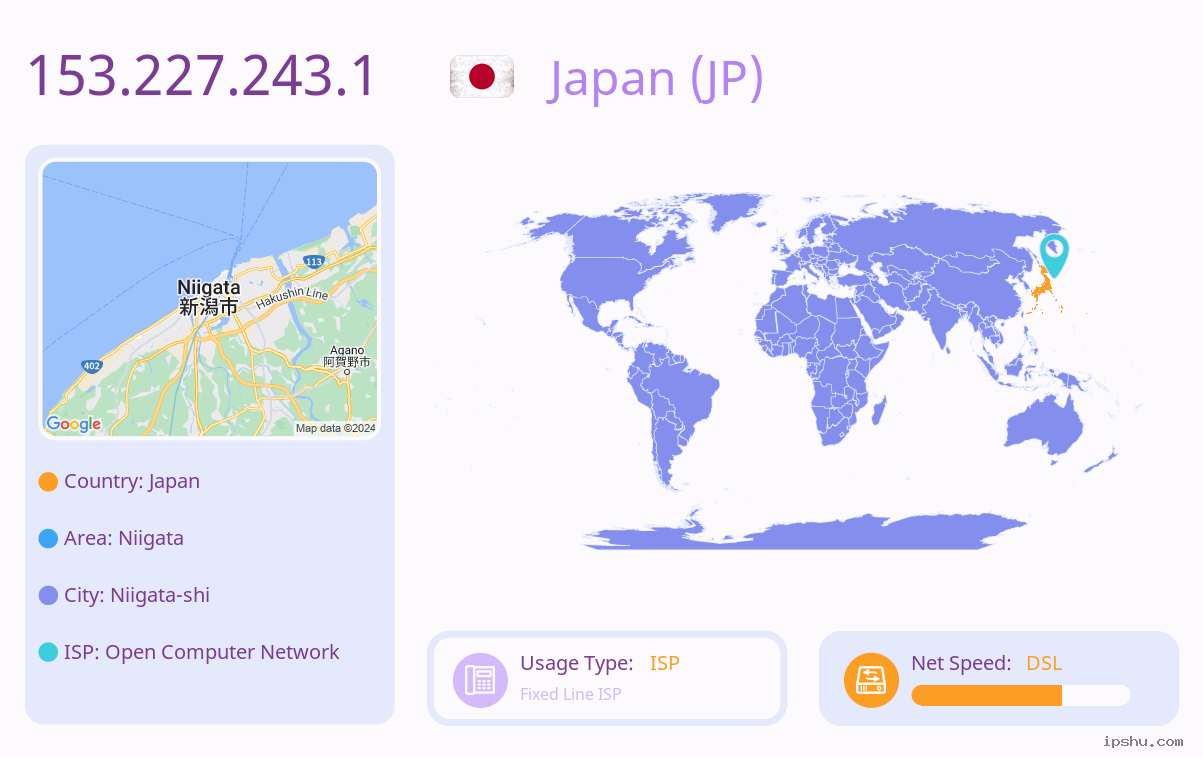This screenshot has width=1203, height=758.
Task: Click the IP address 153.227.243.1
Action: click(x=201, y=76)
